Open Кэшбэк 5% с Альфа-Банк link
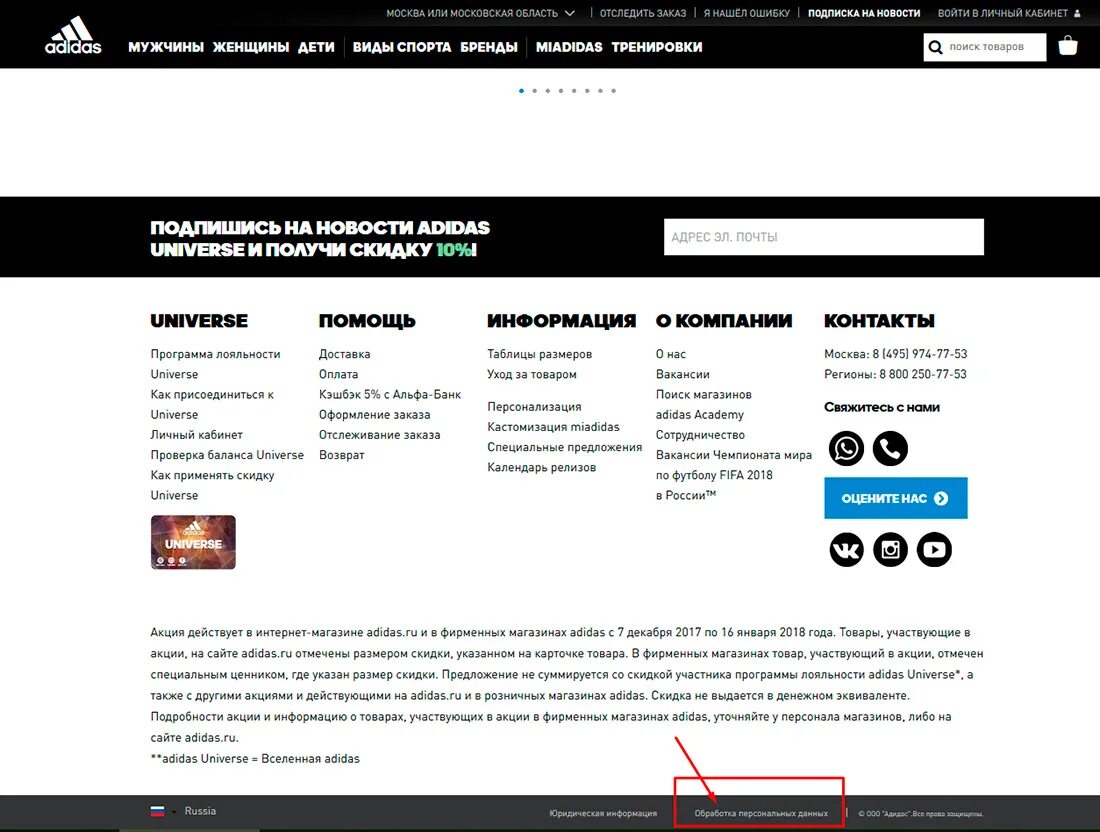 pyautogui.click(x=390, y=394)
